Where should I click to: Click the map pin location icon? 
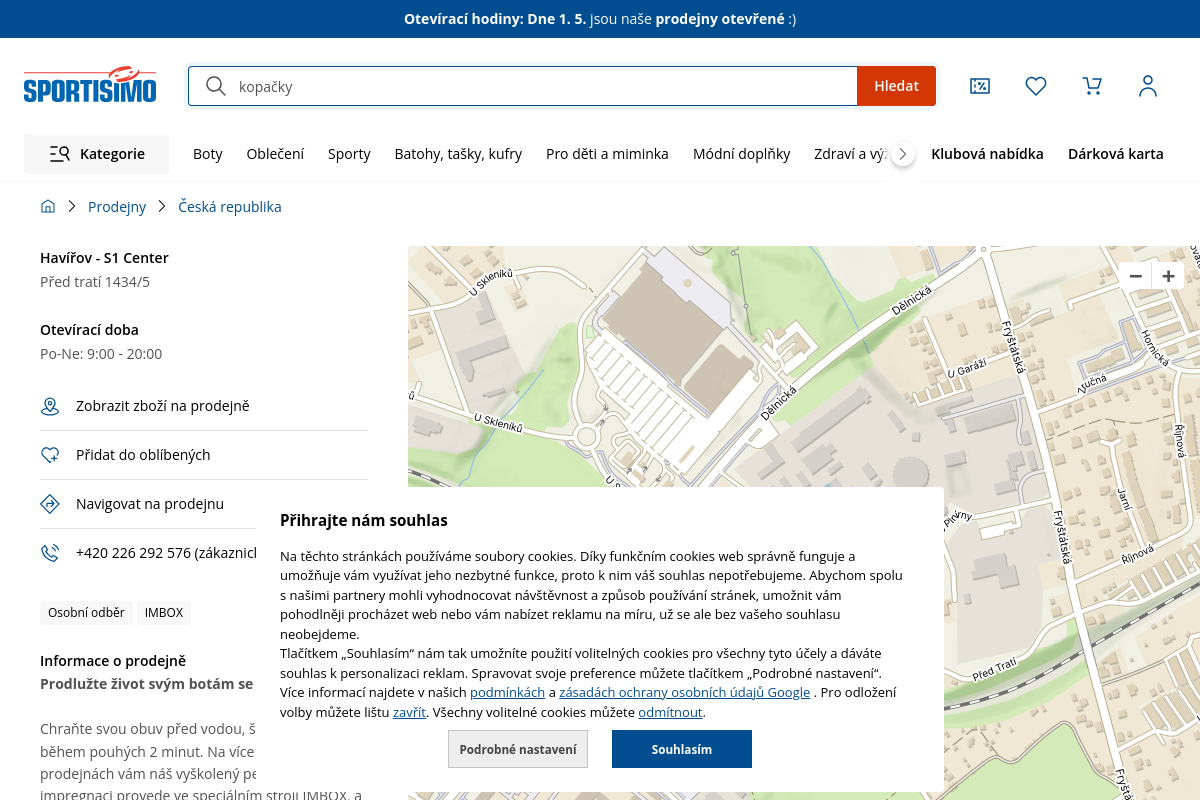tap(50, 406)
